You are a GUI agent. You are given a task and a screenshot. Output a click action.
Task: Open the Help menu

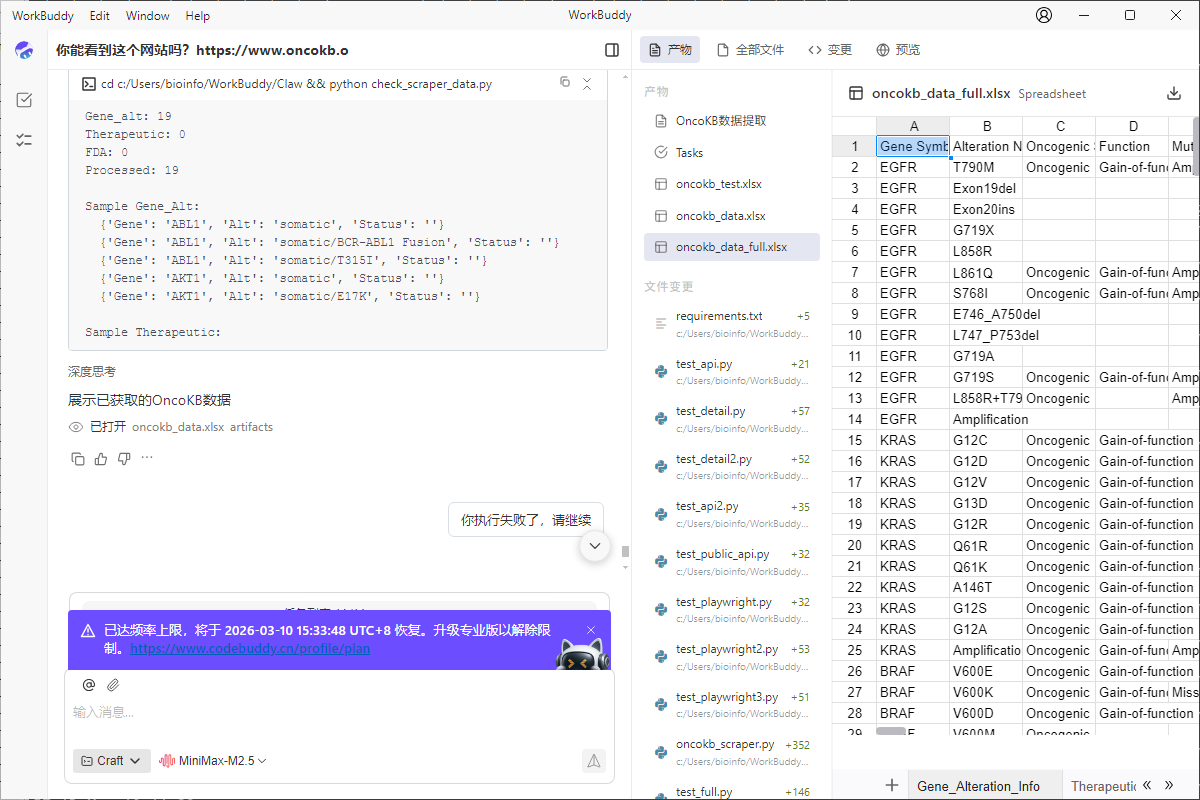pos(198,15)
